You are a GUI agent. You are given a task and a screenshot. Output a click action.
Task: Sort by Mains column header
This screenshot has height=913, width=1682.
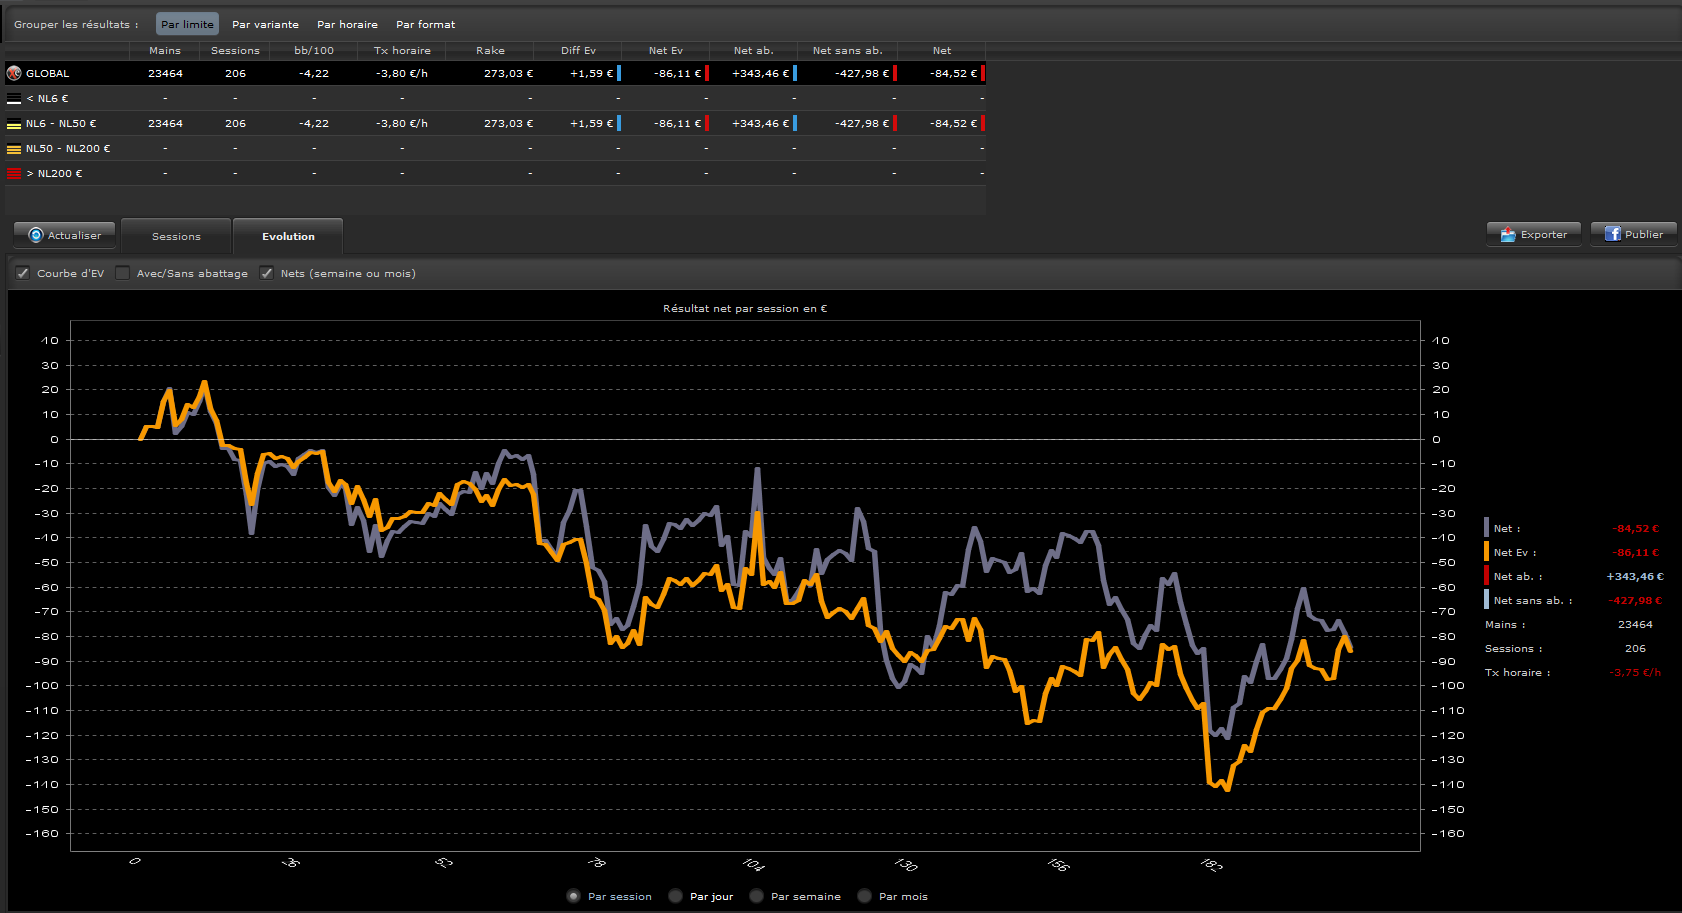click(165, 50)
